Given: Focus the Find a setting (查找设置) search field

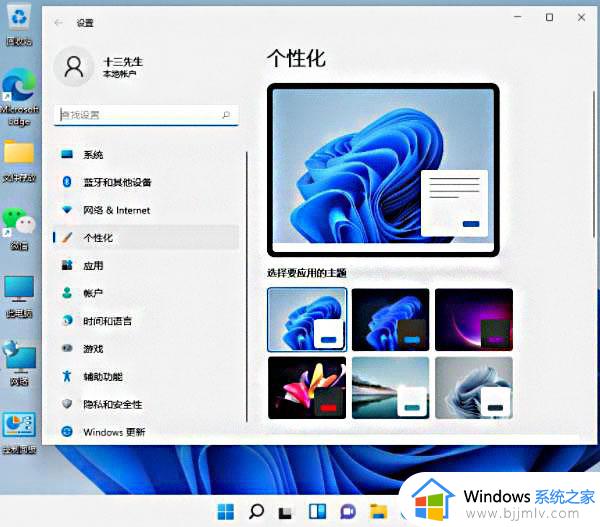Looking at the screenshot, I should click(x=146, y=115).
